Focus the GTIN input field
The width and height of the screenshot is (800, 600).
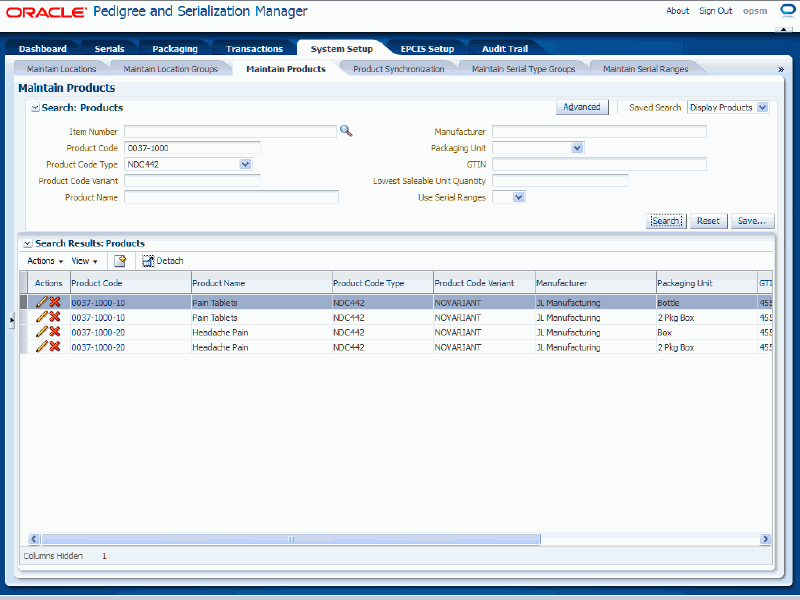(599, 164)
